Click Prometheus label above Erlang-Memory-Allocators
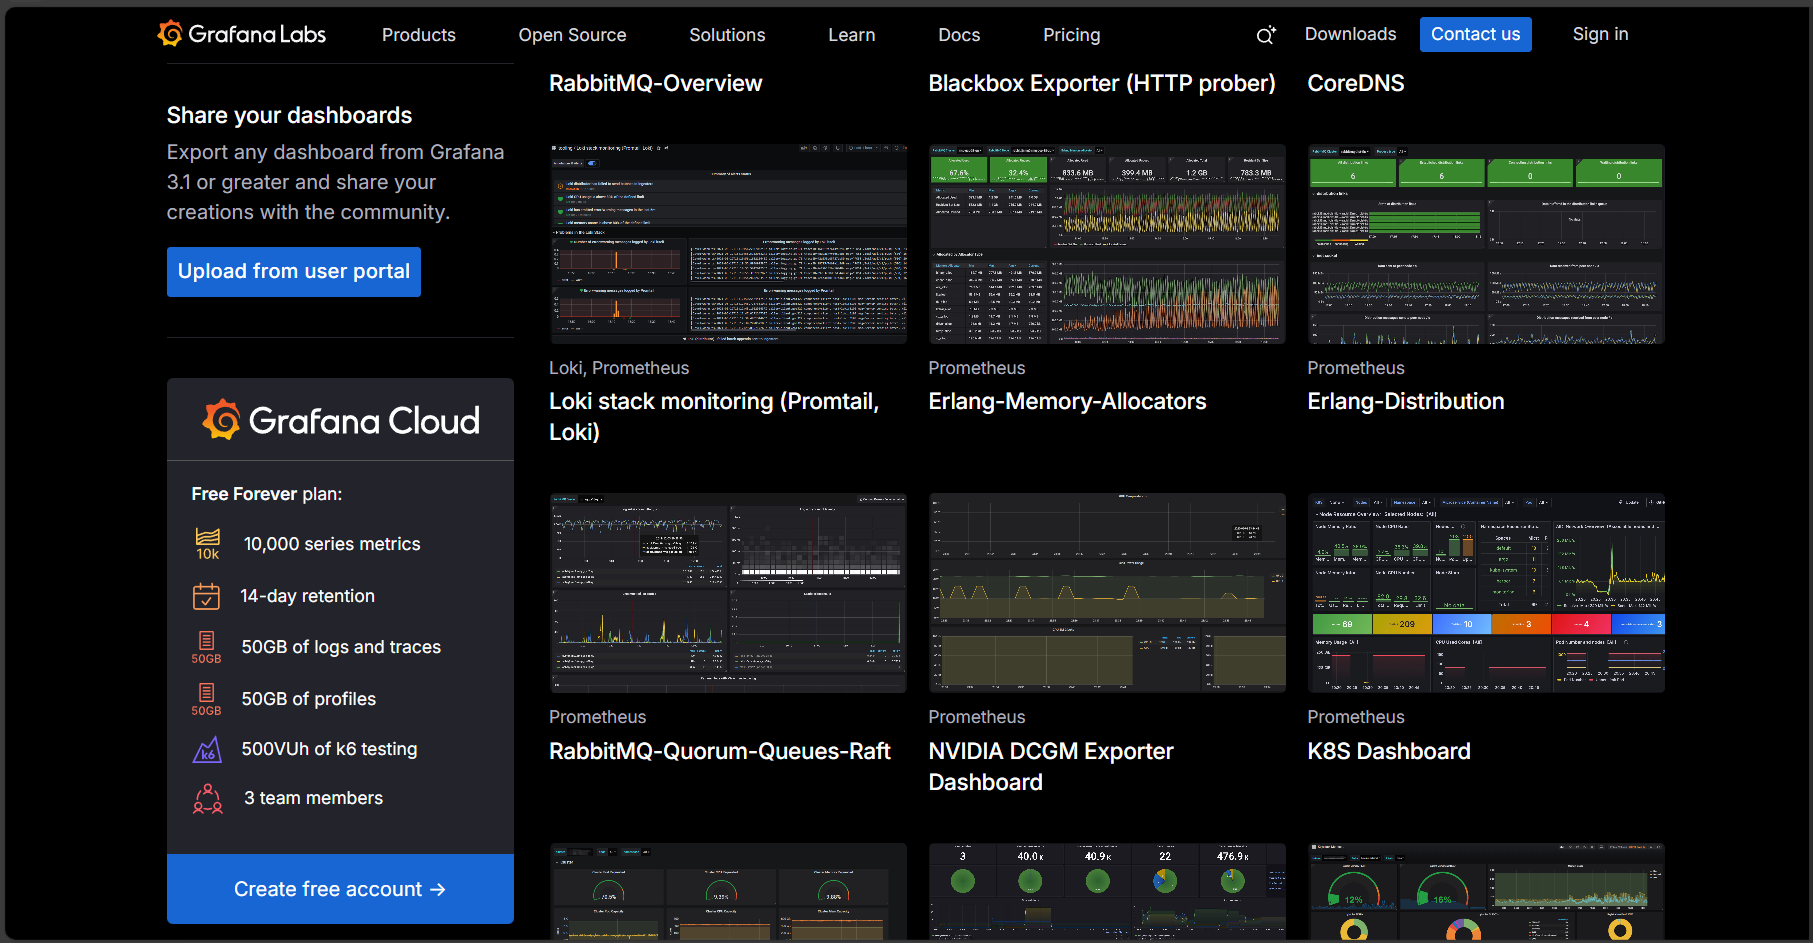This screenshot has width=1813, height=943. tap(977, 368)
